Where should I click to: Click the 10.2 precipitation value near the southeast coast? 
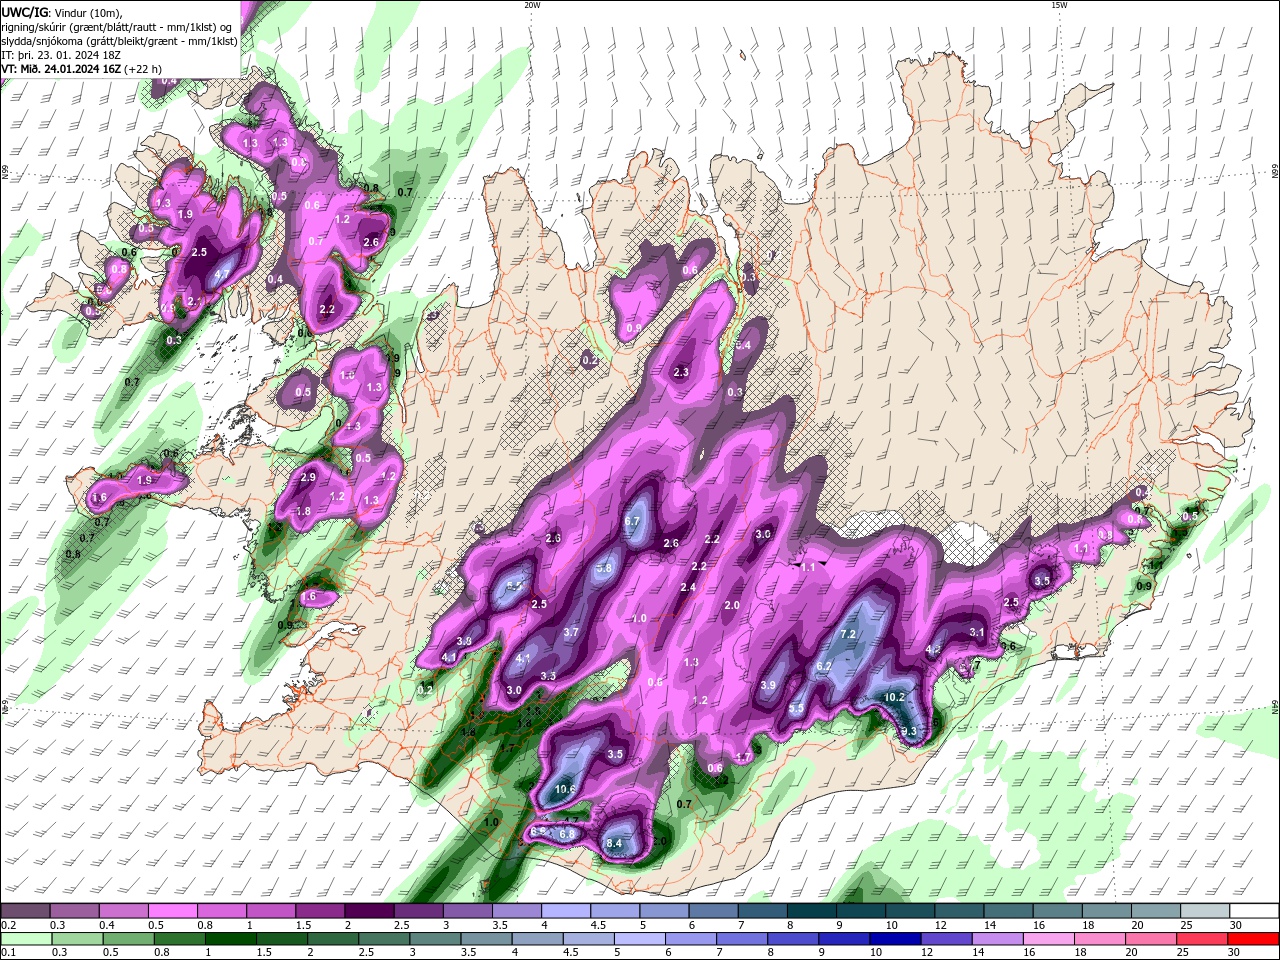click(894, 697)
